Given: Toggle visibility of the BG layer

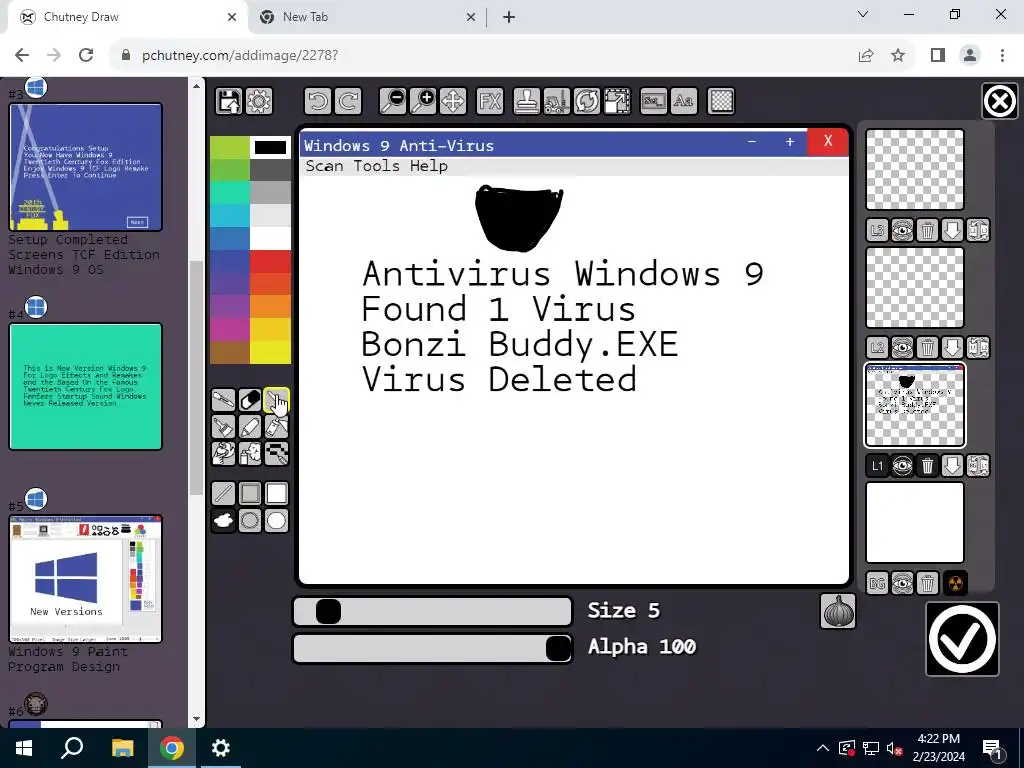Looking at the screenshot, I should tap(903, 583).
